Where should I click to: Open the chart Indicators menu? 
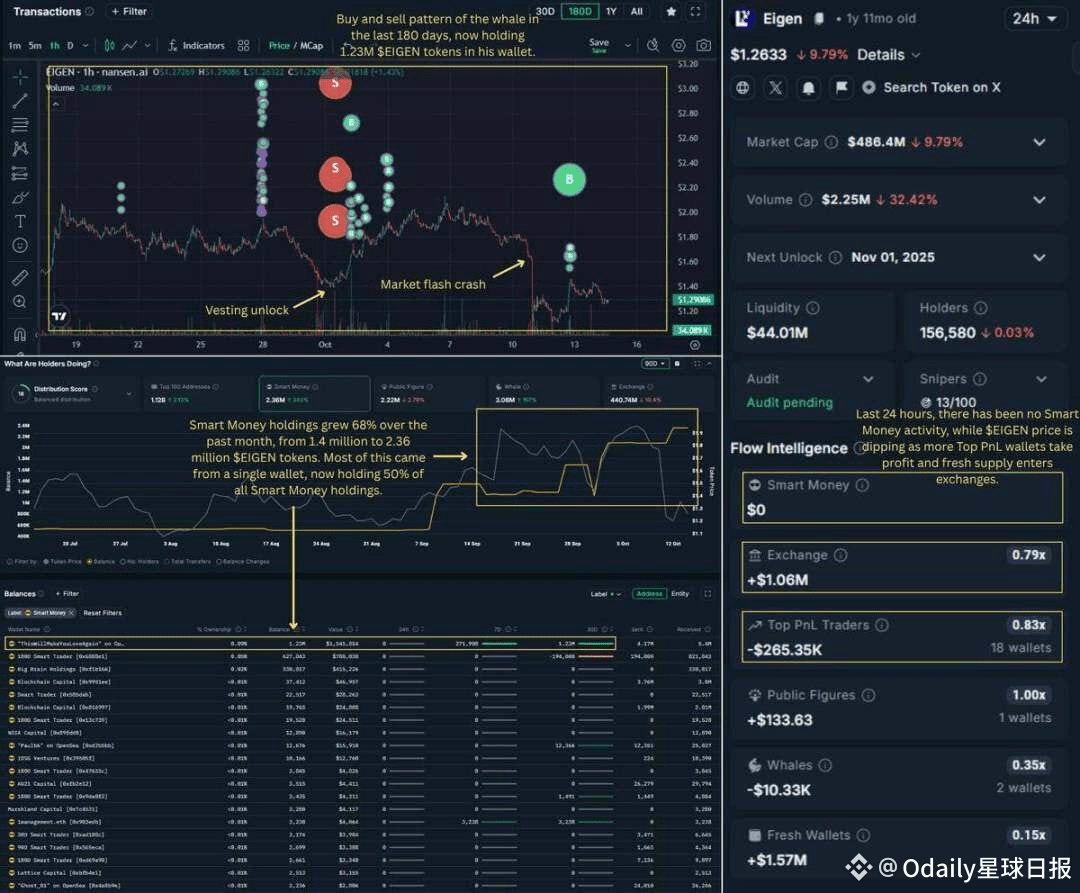click(196, 45)
